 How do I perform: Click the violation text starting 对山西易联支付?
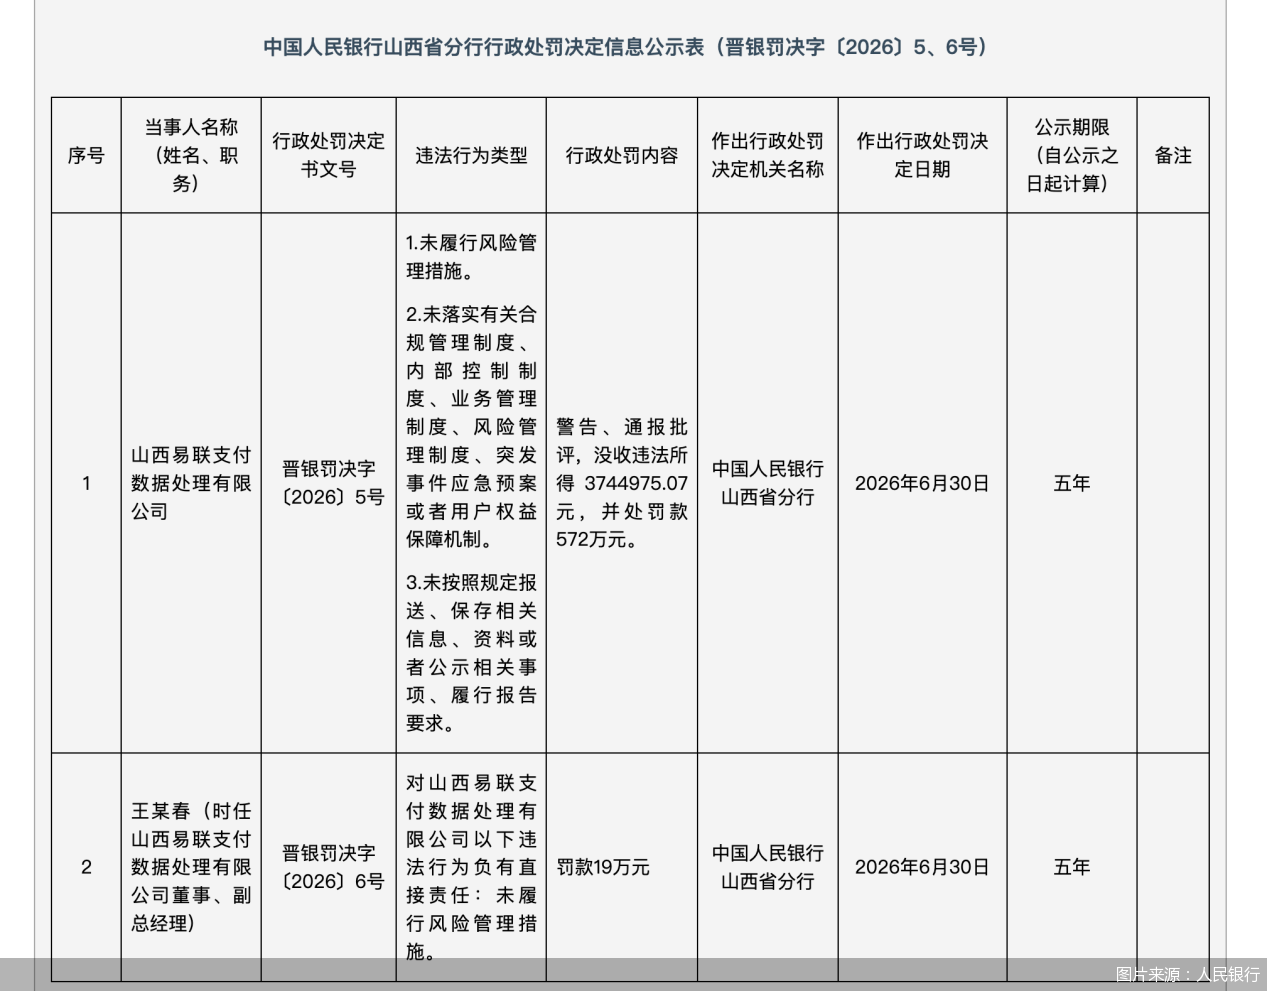(471, 867)
